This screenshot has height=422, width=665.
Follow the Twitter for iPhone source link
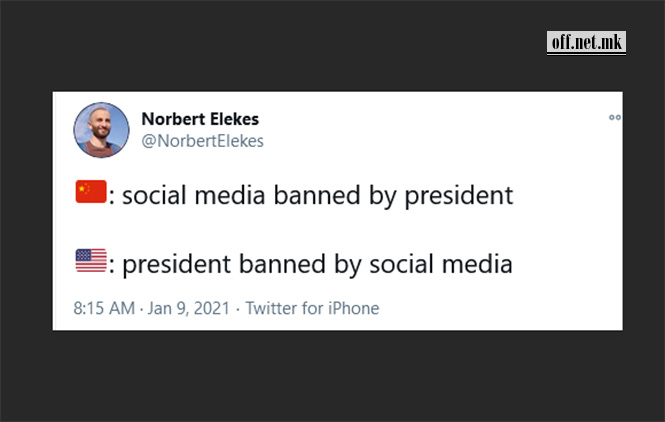[312, 308]
